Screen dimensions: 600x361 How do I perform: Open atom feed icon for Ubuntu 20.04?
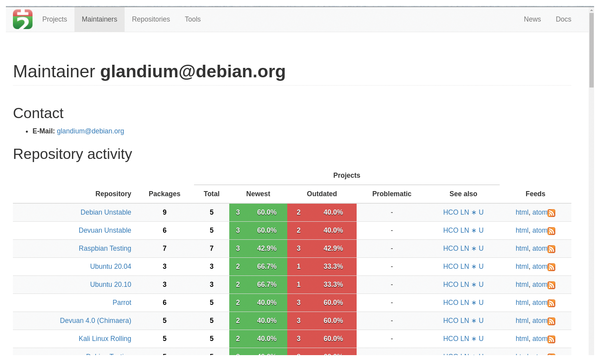(551, 267)
